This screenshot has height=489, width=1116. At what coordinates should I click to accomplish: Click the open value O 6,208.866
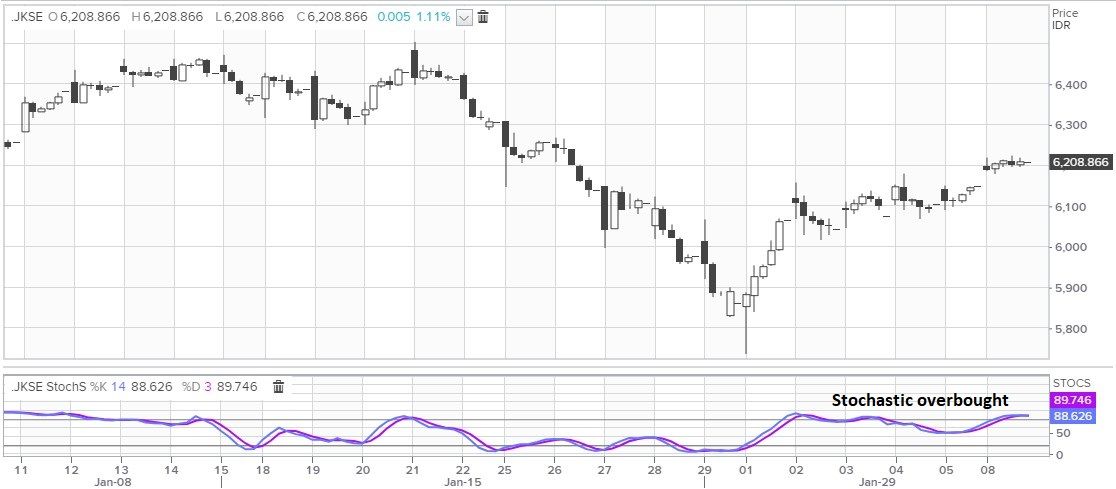pyautogui.click(x=86, y=17)
